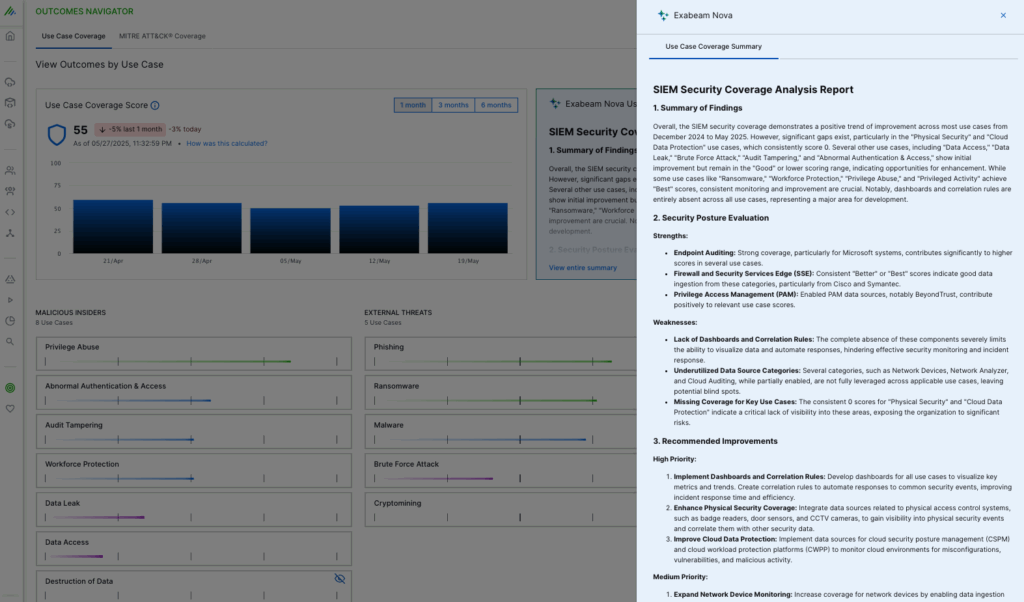Toggle visibility of Destruction of Data use case
Viewport: 1024px width, 602px height.
(x=339, y=578)
